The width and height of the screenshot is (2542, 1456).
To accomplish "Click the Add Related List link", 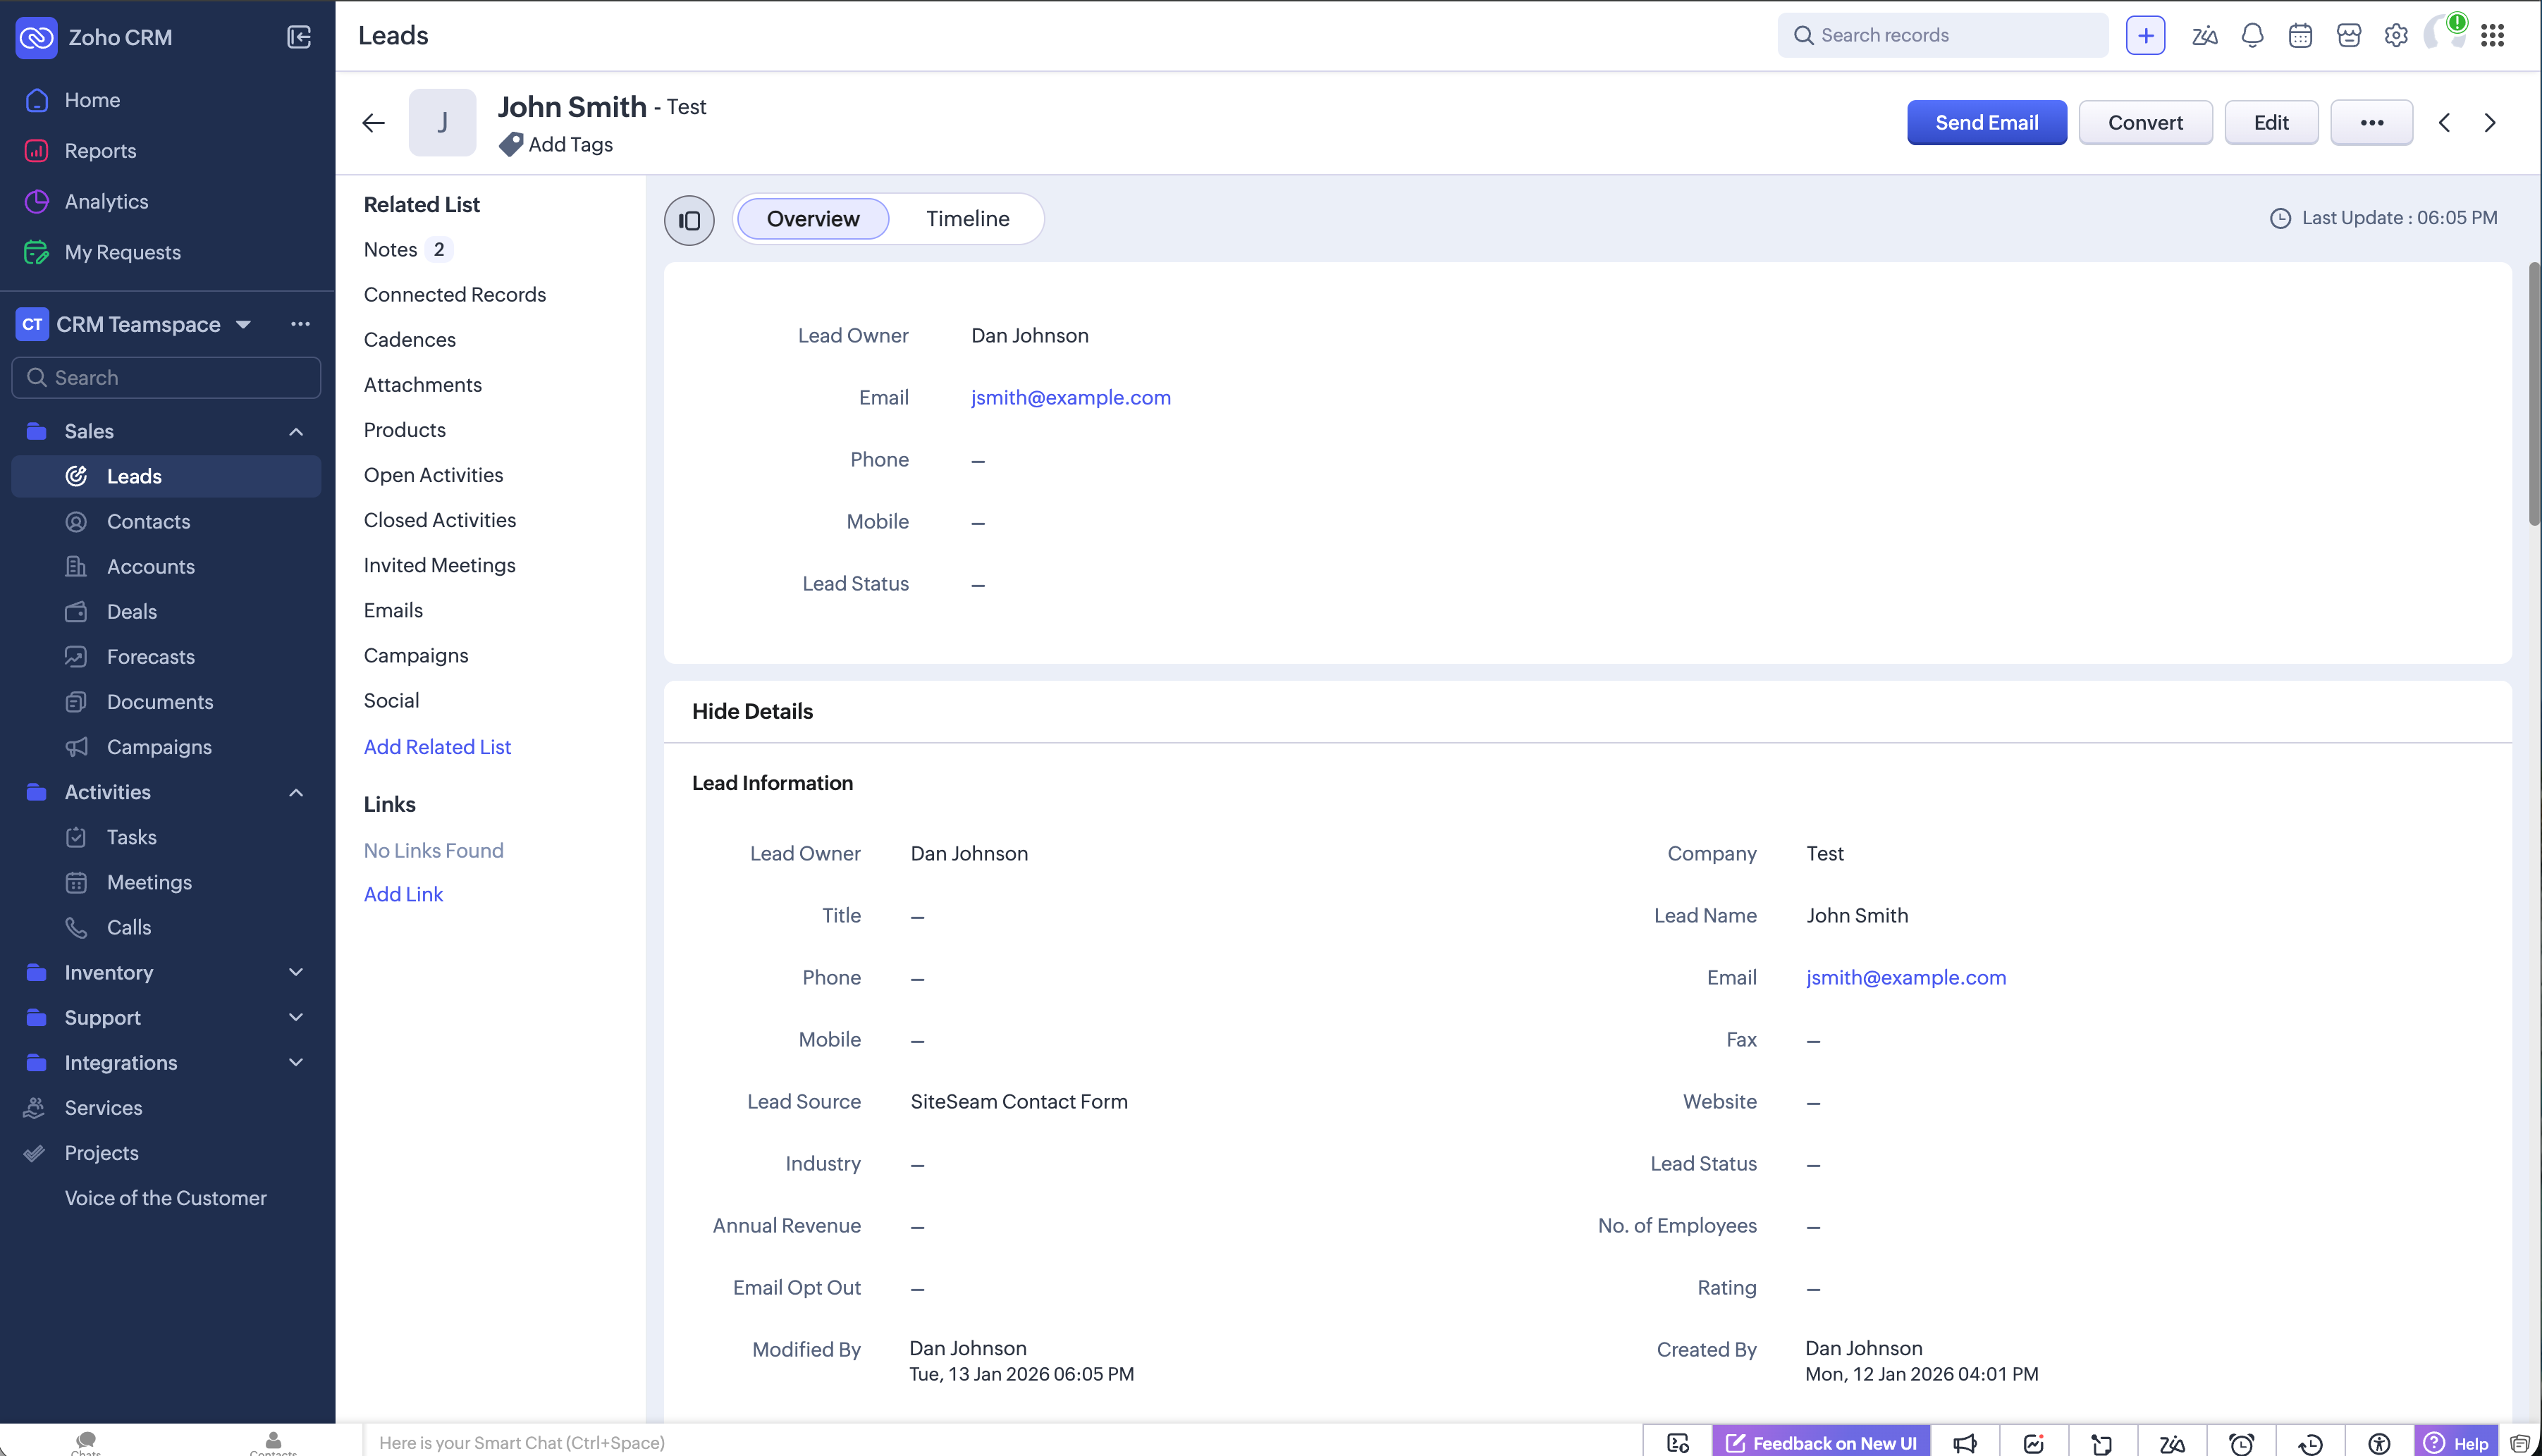I will click(437, 746).
